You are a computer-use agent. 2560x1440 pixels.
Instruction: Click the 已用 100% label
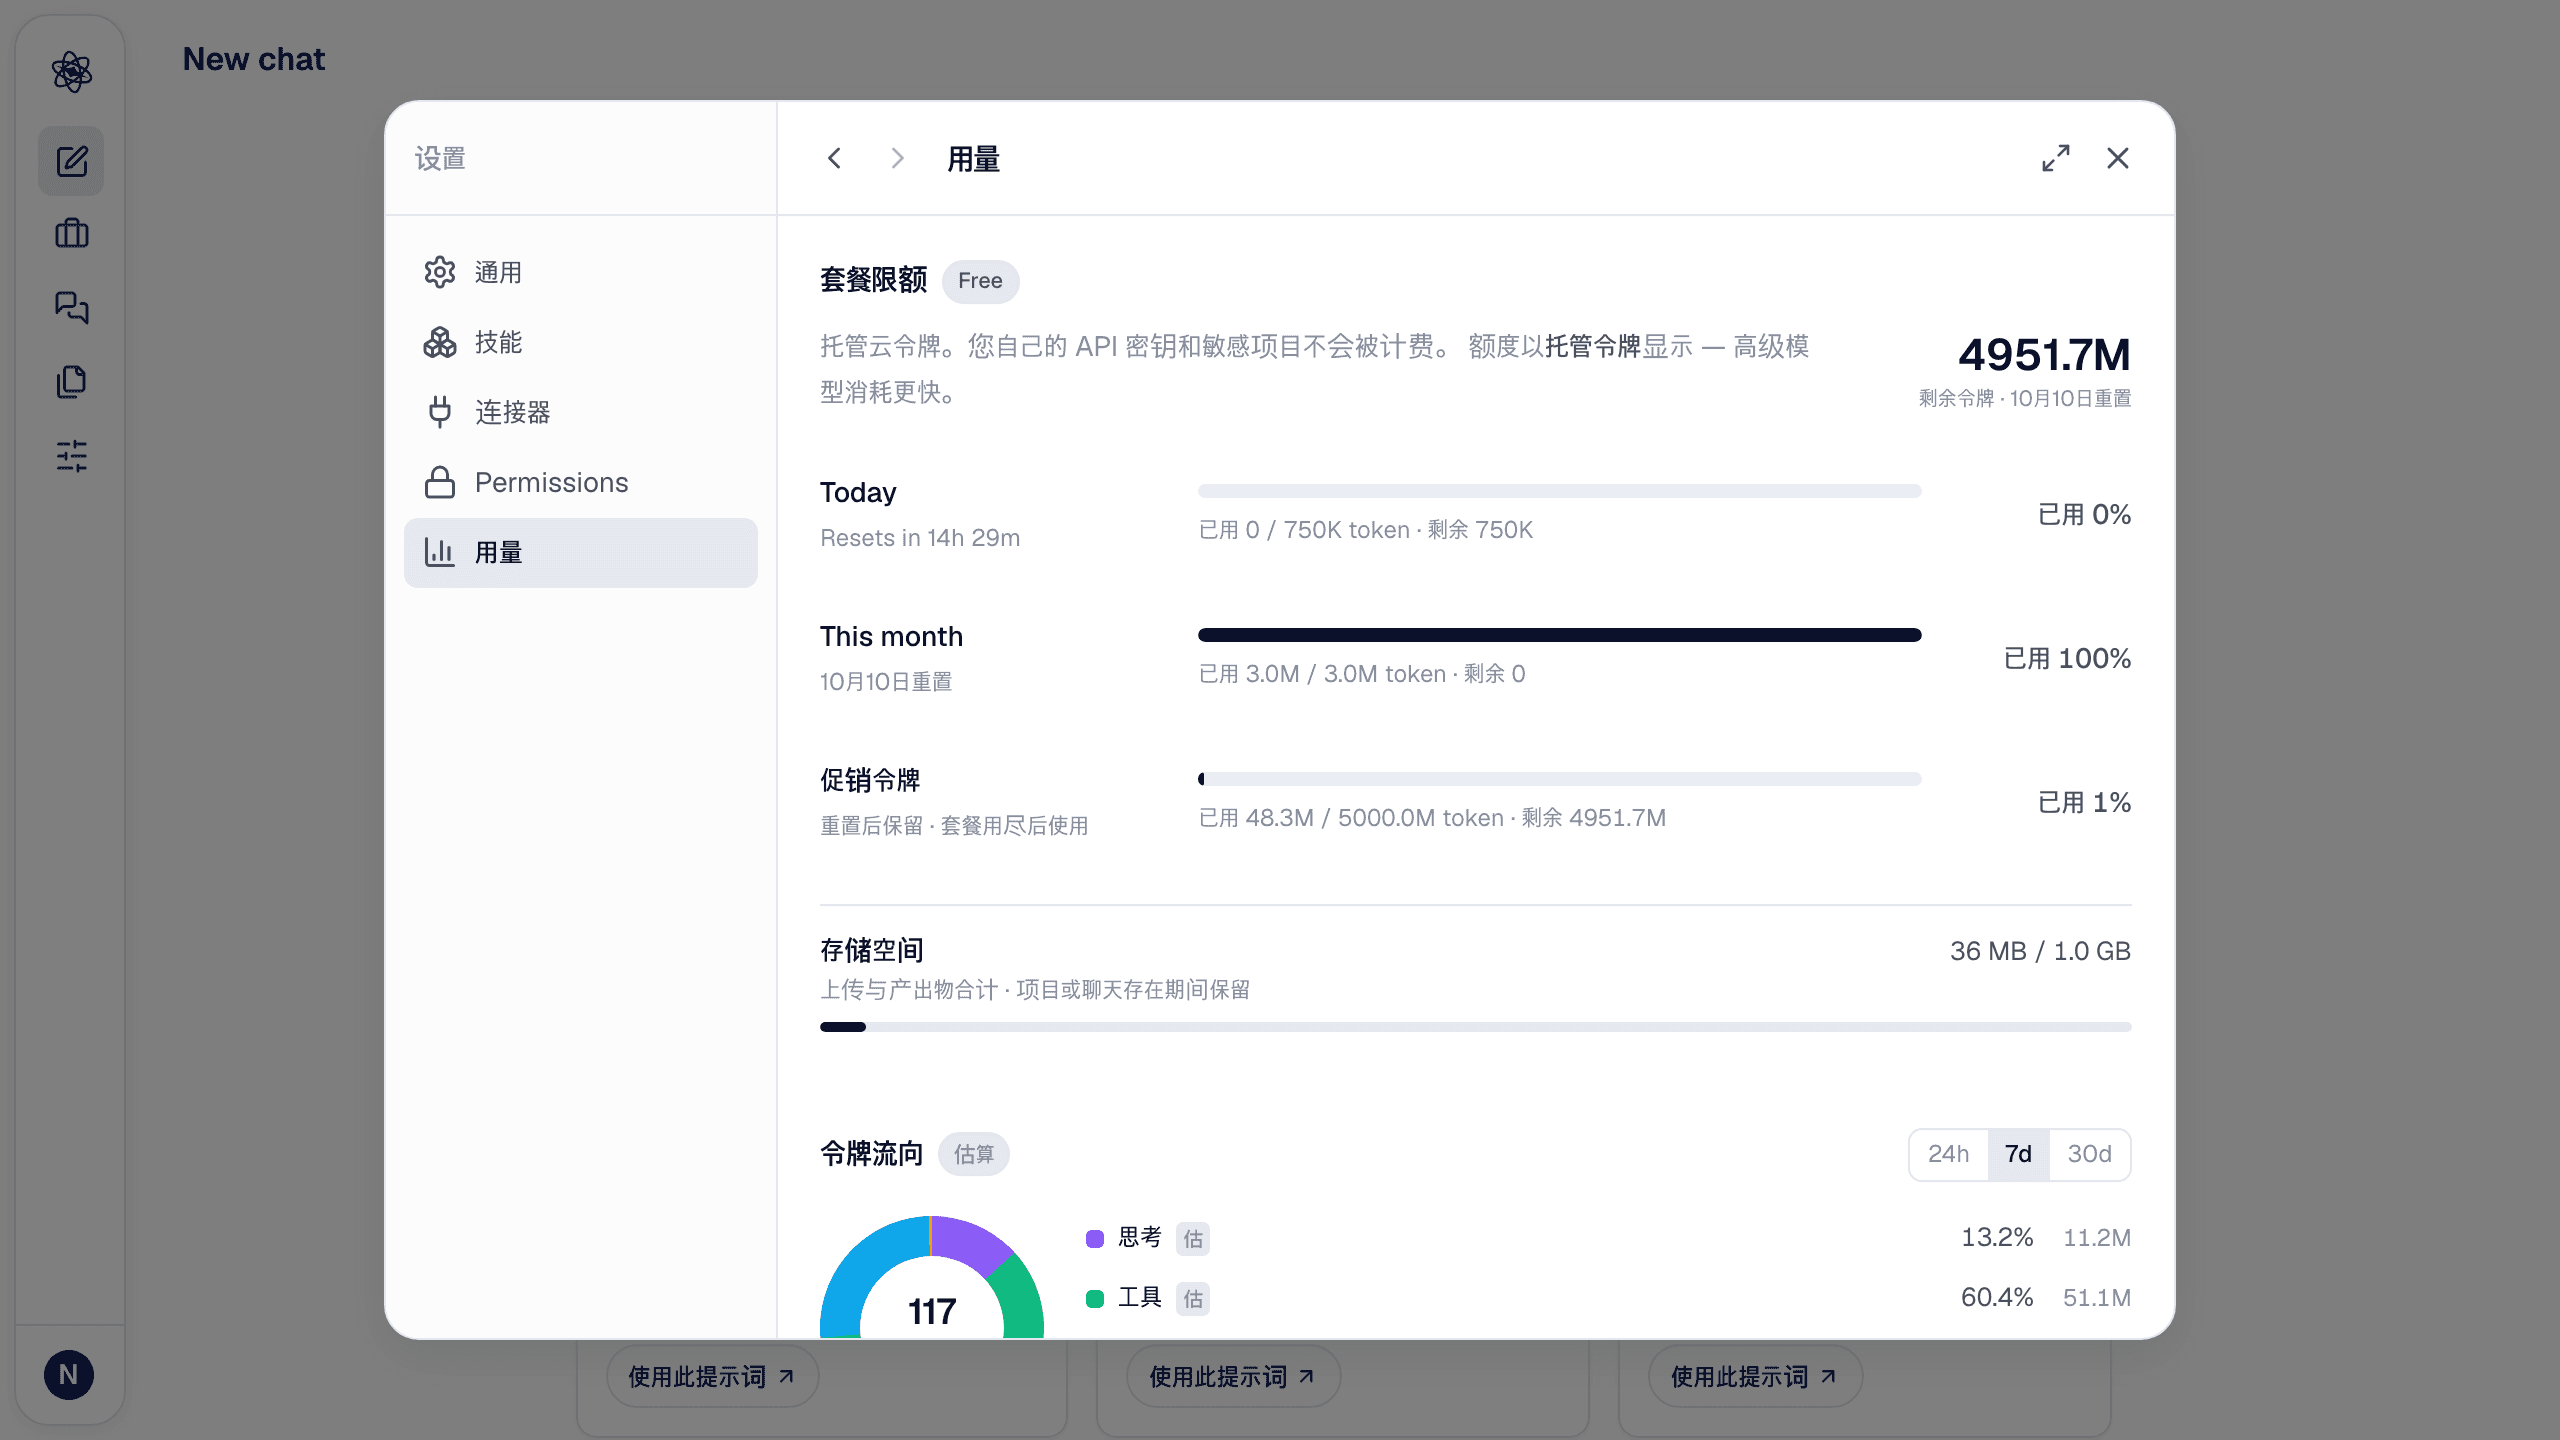(x=2067, y=658)
